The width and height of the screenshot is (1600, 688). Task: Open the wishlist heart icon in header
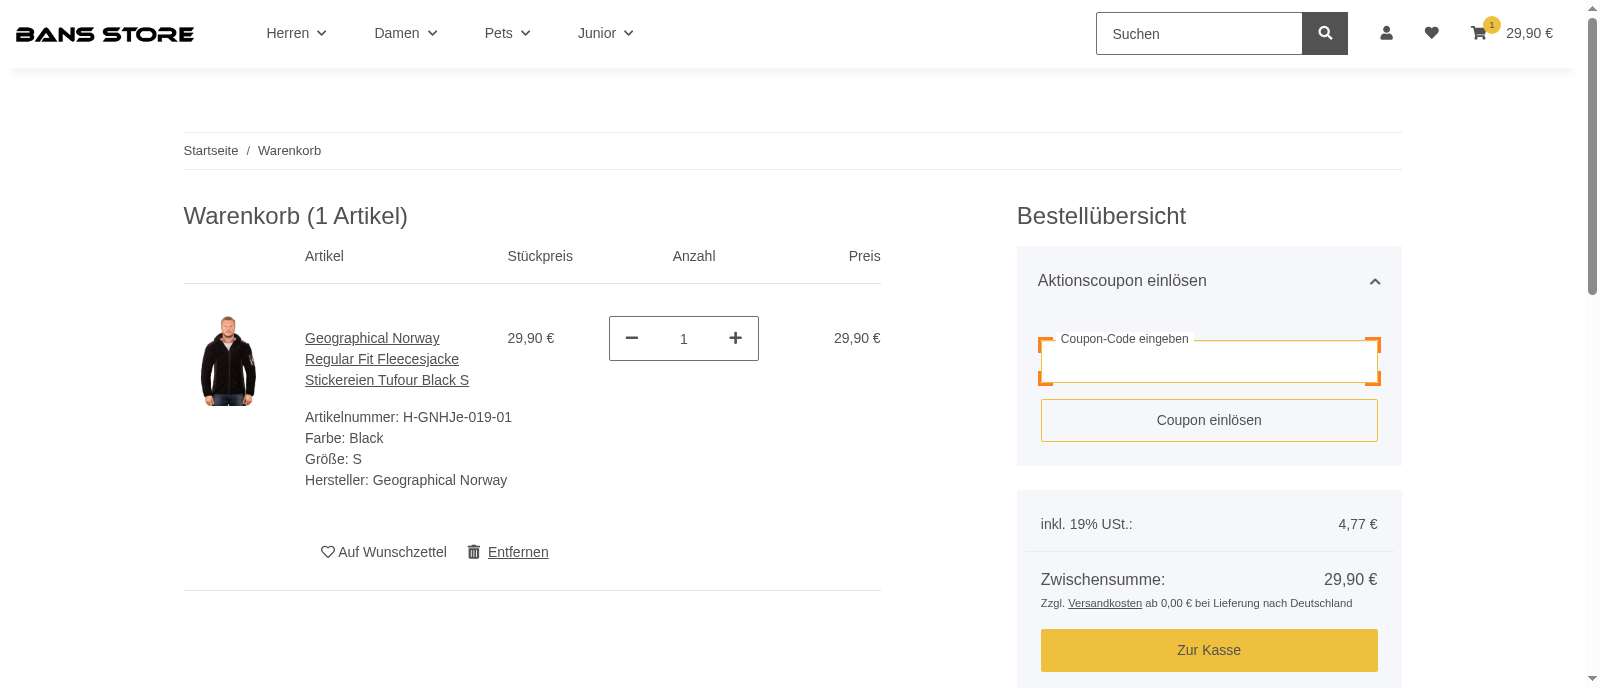click(1431, 33)
